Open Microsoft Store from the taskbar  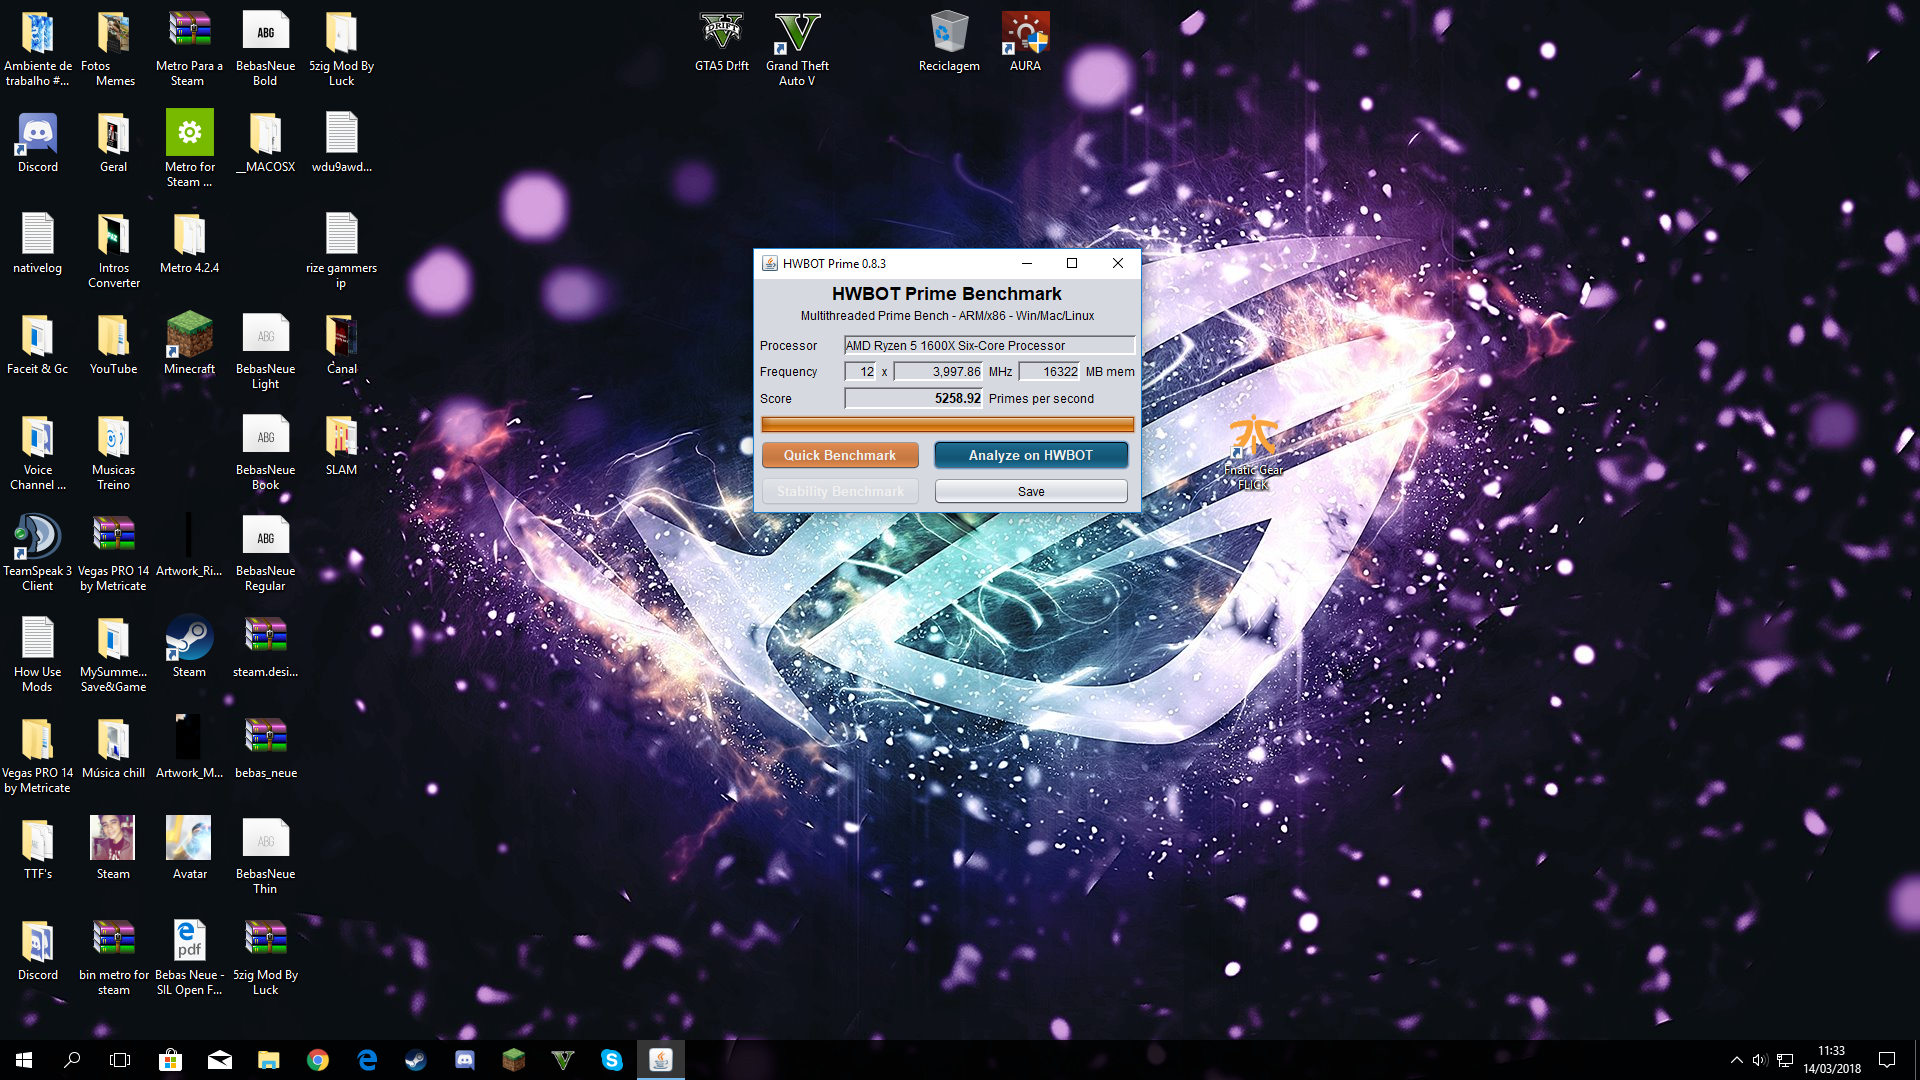tap(170, 1060)
